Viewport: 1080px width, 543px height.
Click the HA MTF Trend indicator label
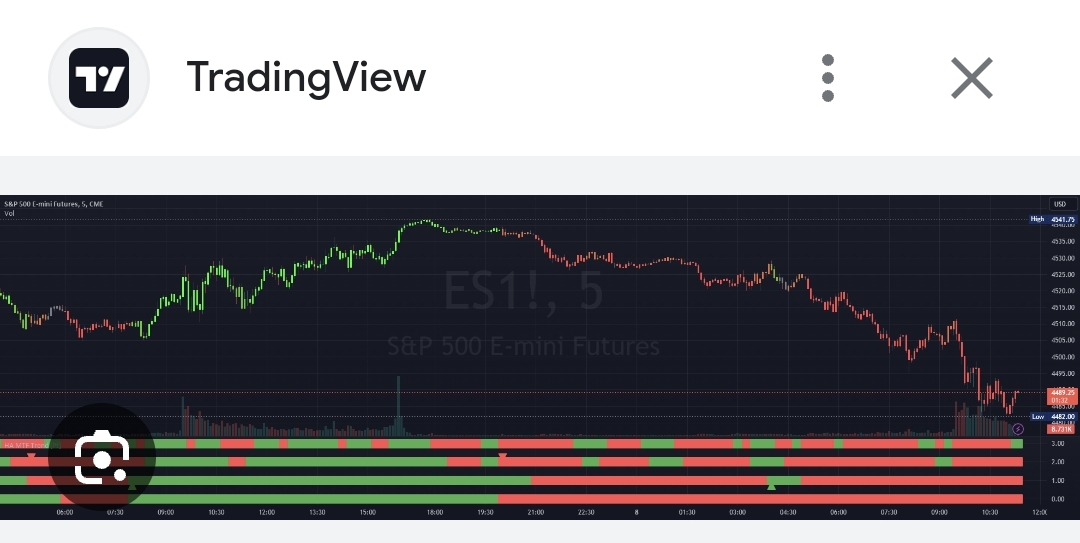[x=24, y=443]
